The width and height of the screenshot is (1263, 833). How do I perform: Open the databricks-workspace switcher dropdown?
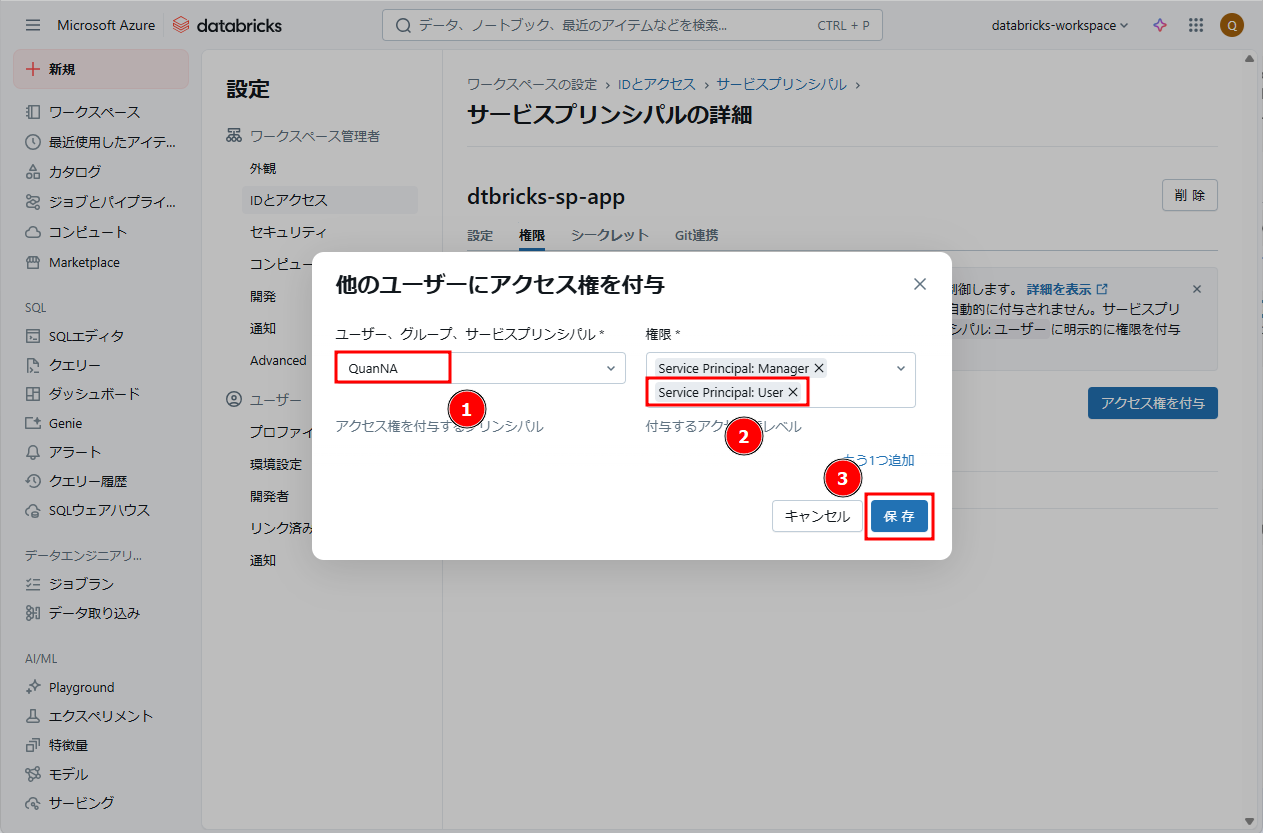(1060, 25)
